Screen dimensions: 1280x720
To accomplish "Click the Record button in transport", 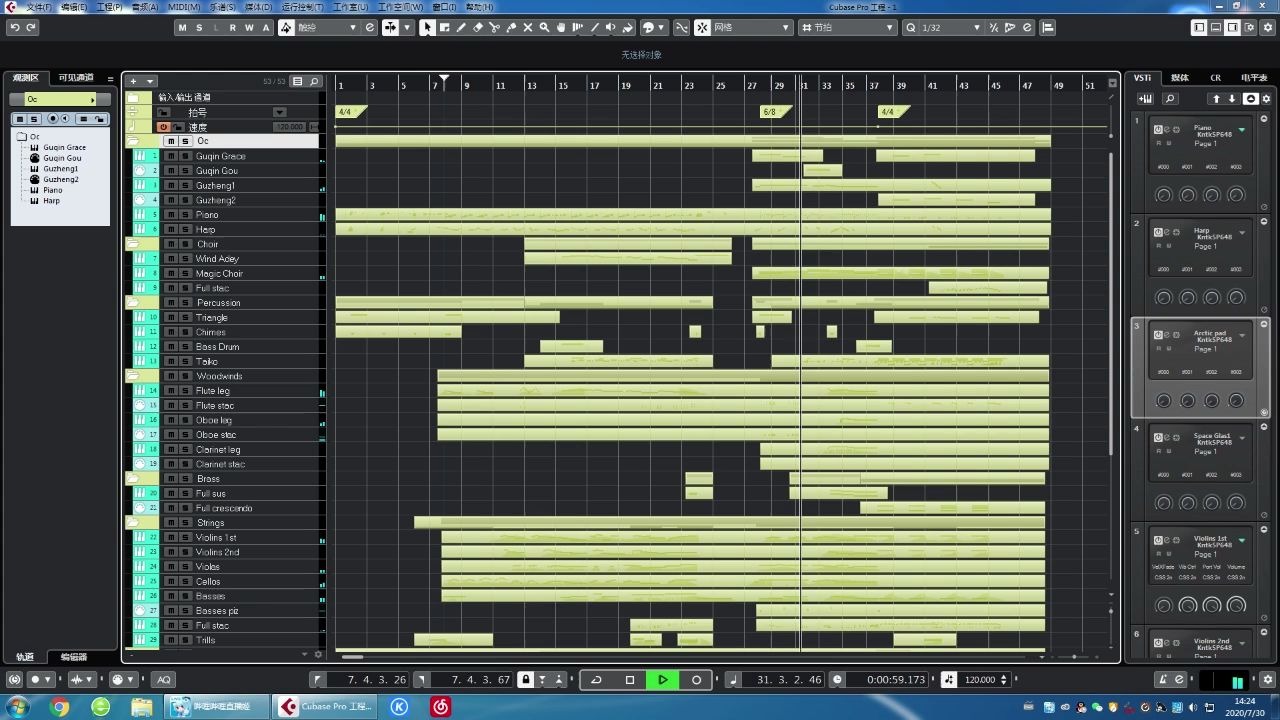I will (696, 680).
